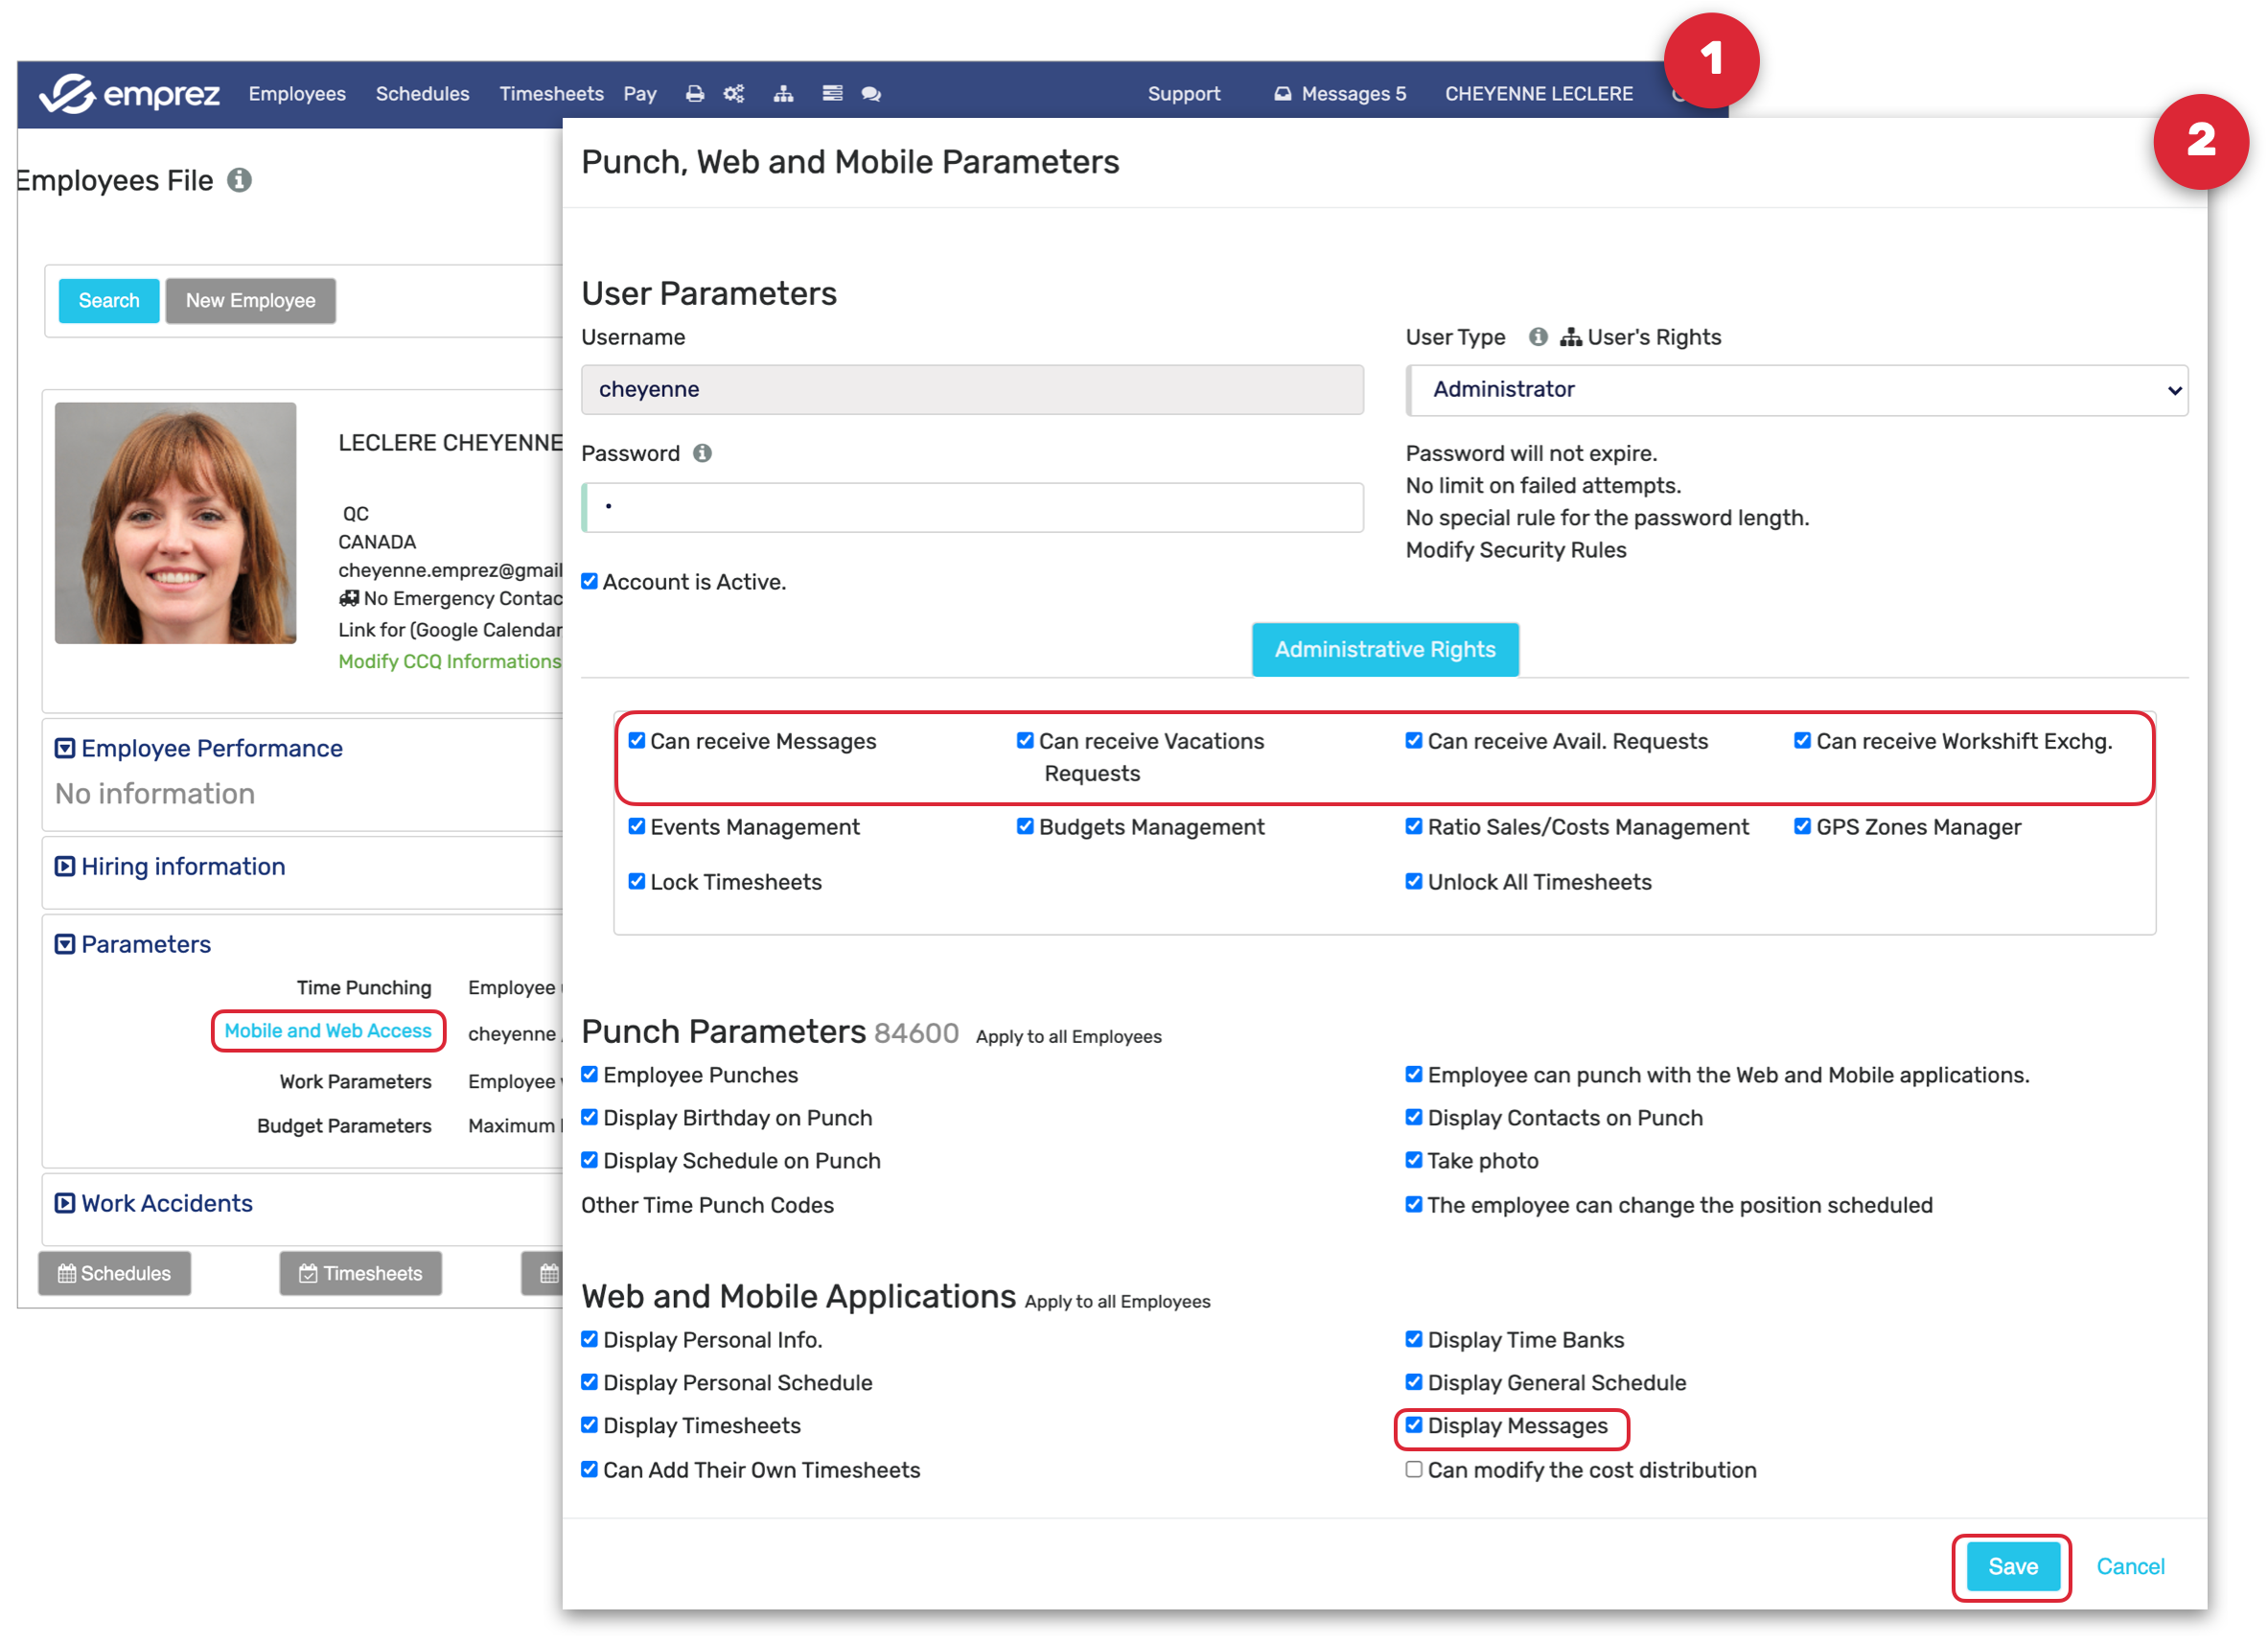Open the settings gears icon
This screenshot has width=2268, height=1643.
[734, 94]
